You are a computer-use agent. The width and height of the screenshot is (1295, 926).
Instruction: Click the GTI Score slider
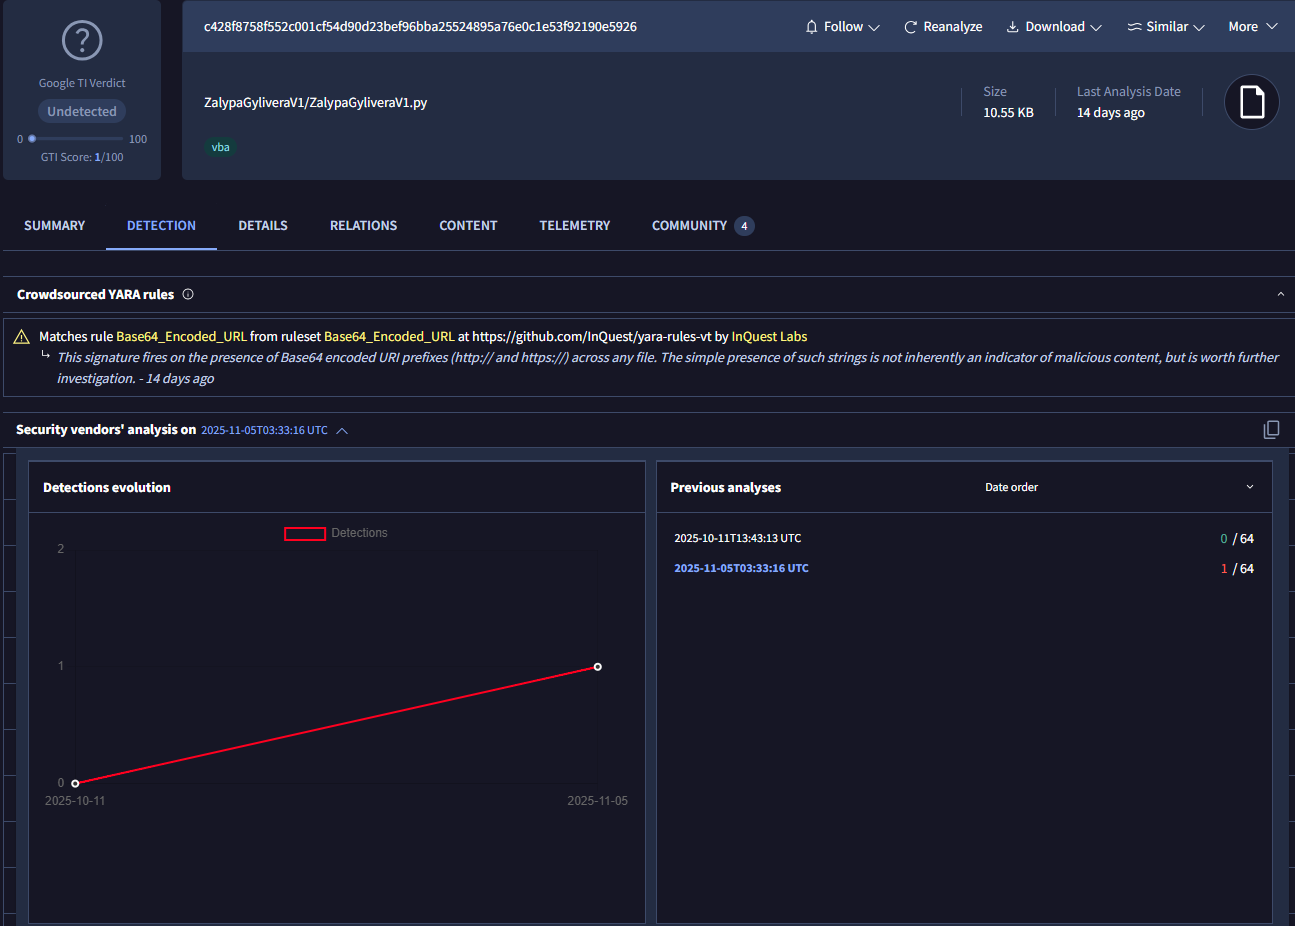point(76,139)
